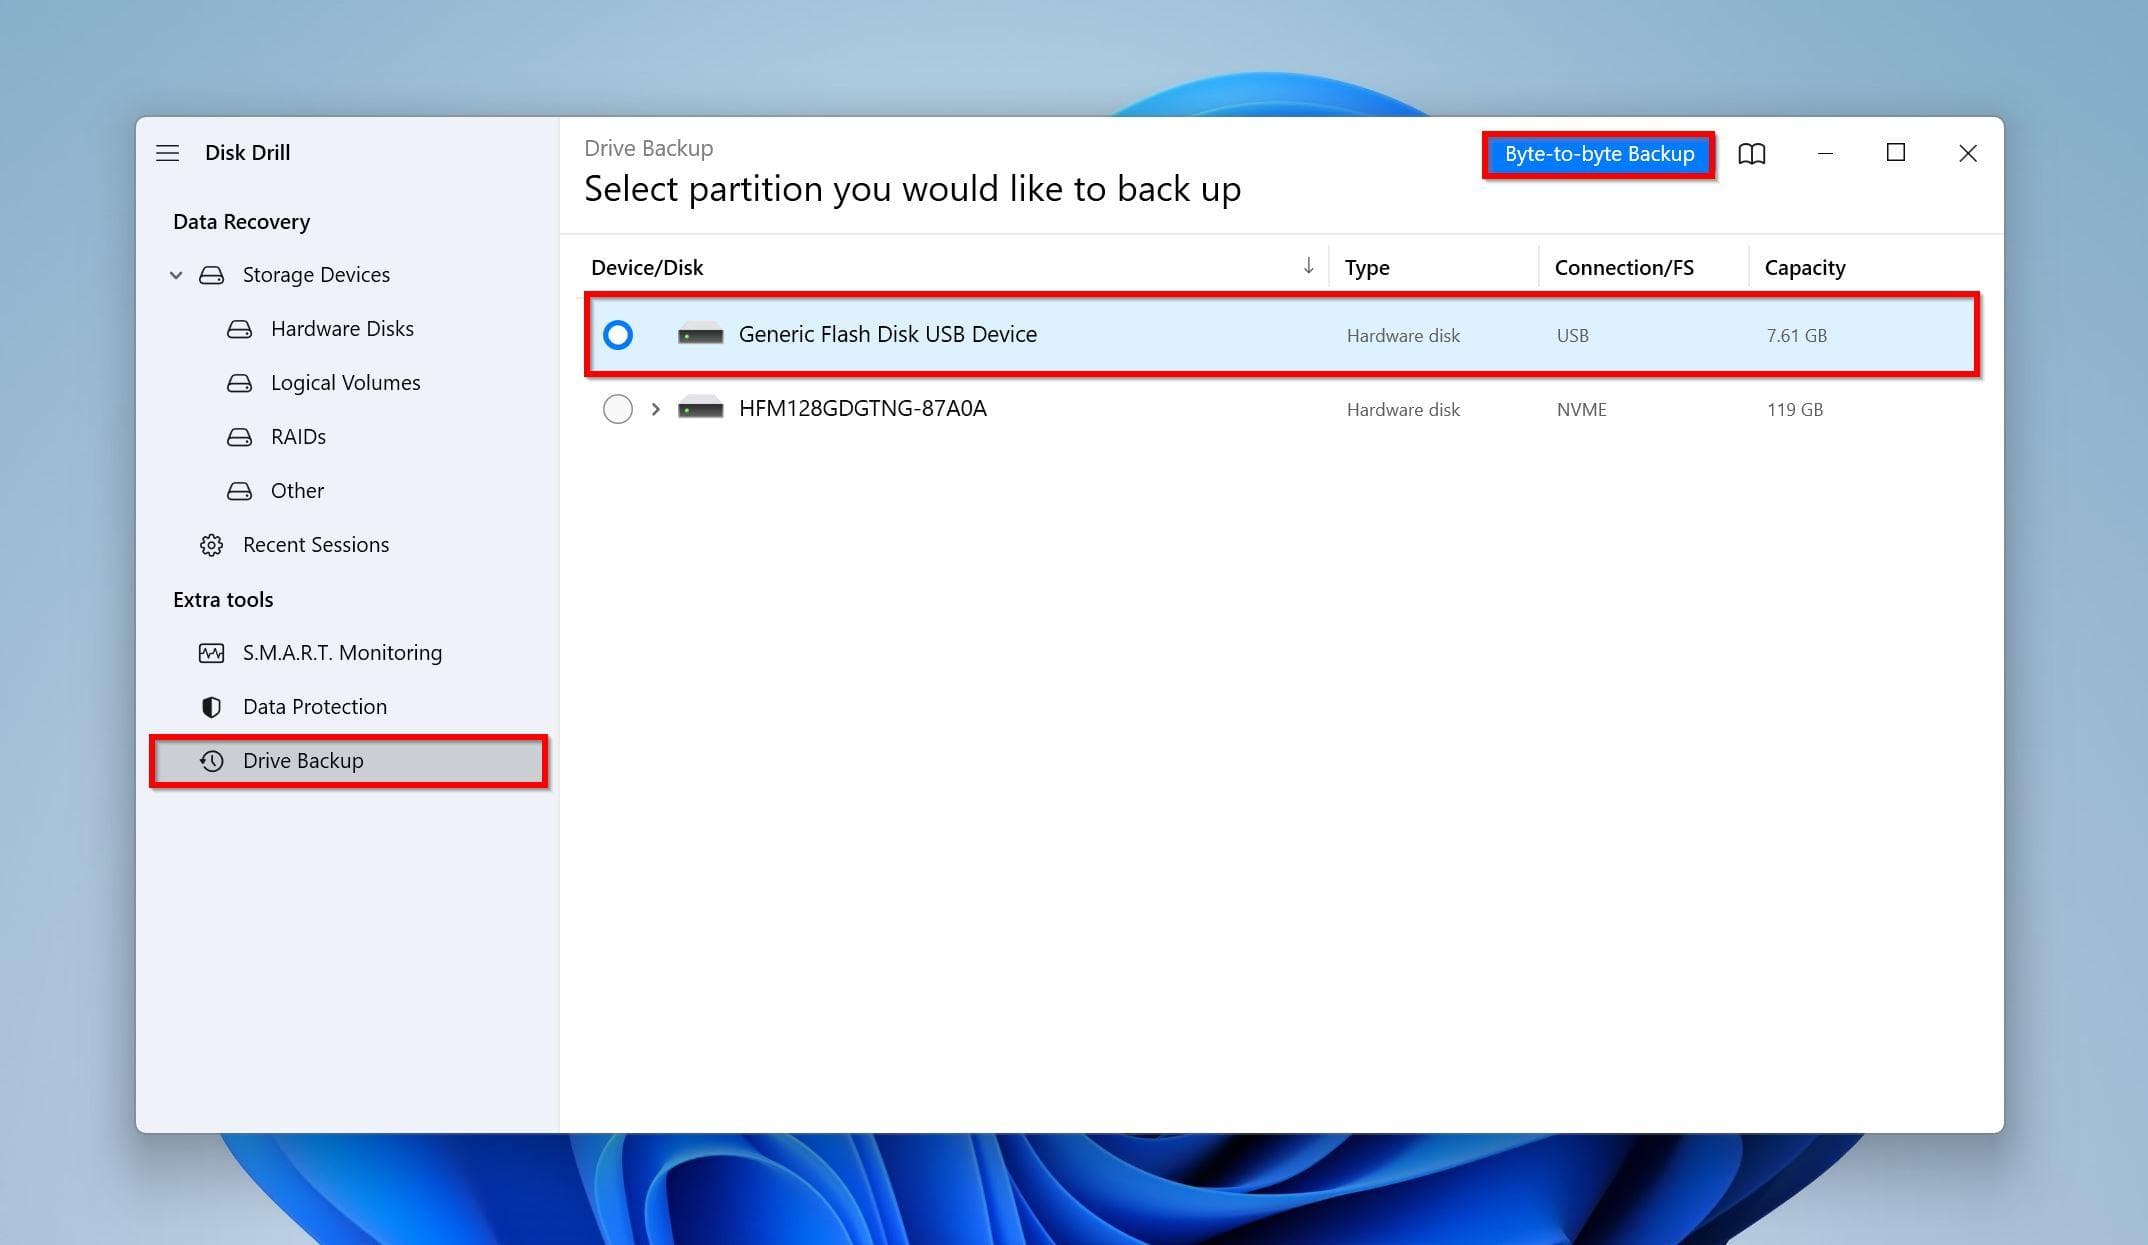Click the Logical Volumes drive icon
Image resolution: width=2148 pixels, height=1245 pixels.
tap(239, 383)
